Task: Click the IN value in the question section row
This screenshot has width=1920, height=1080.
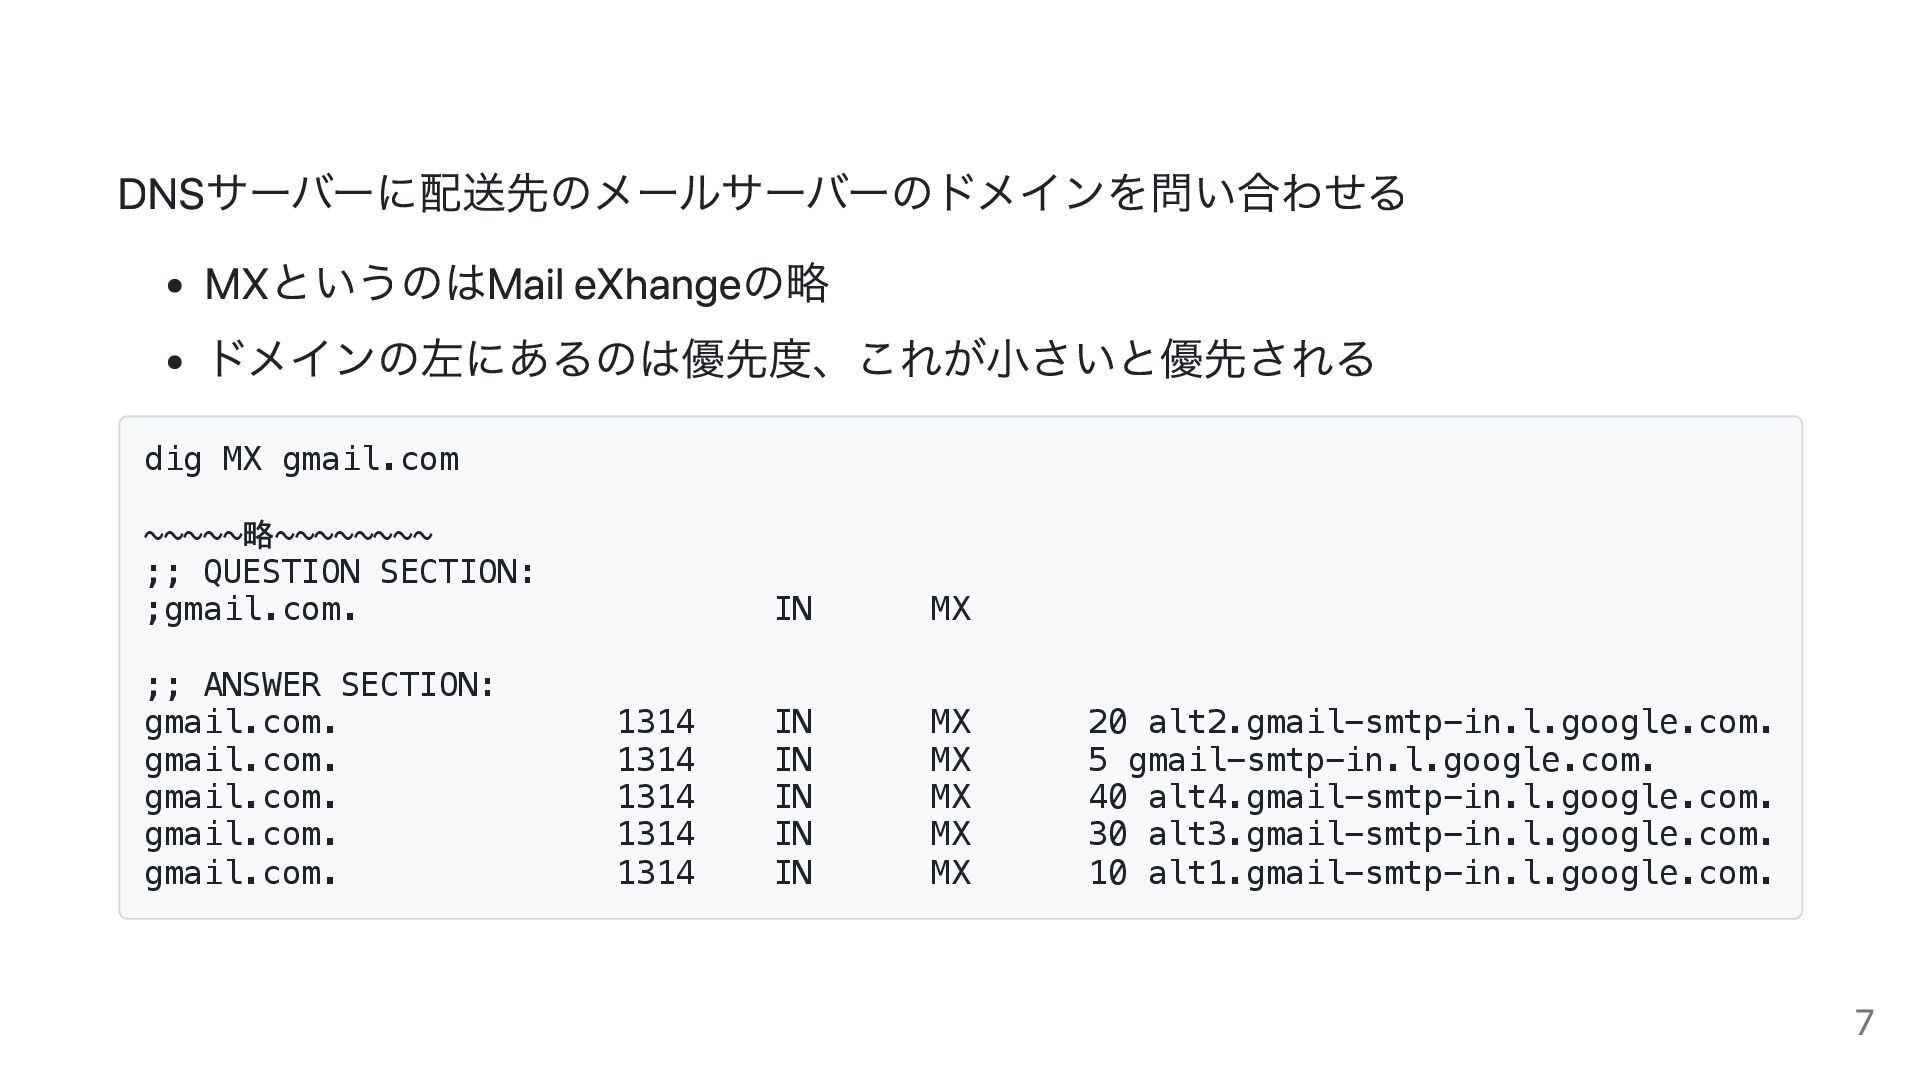Action: tap(793, 609)
